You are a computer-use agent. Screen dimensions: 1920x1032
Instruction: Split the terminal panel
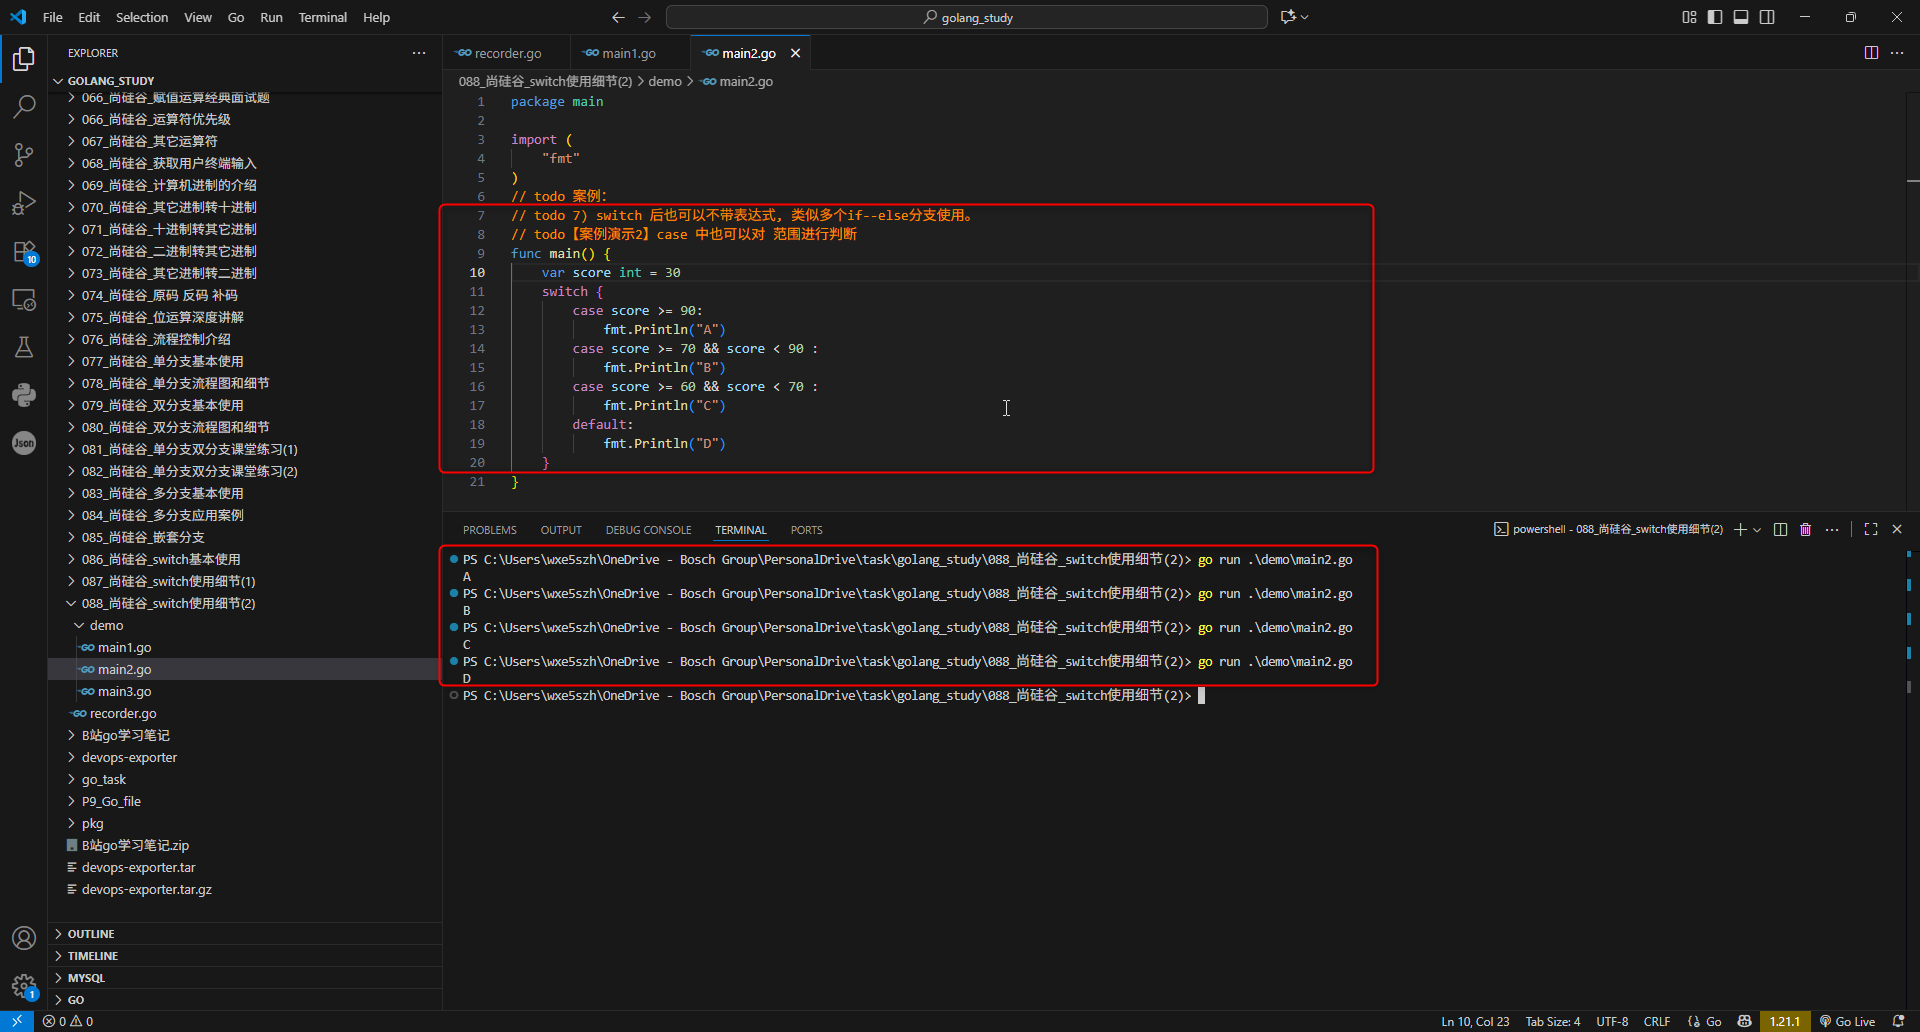pos(1780,529)
